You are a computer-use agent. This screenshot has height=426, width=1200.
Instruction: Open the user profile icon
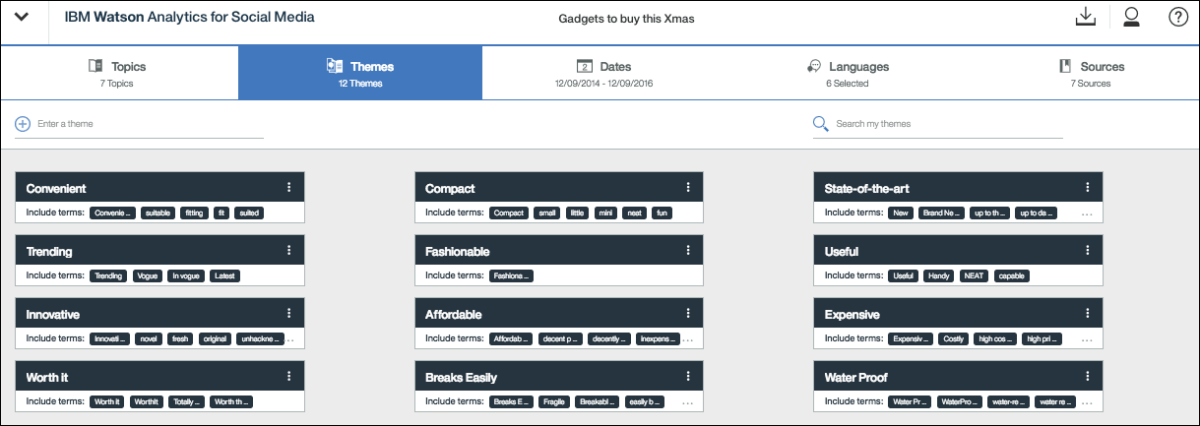[1132, 17]
